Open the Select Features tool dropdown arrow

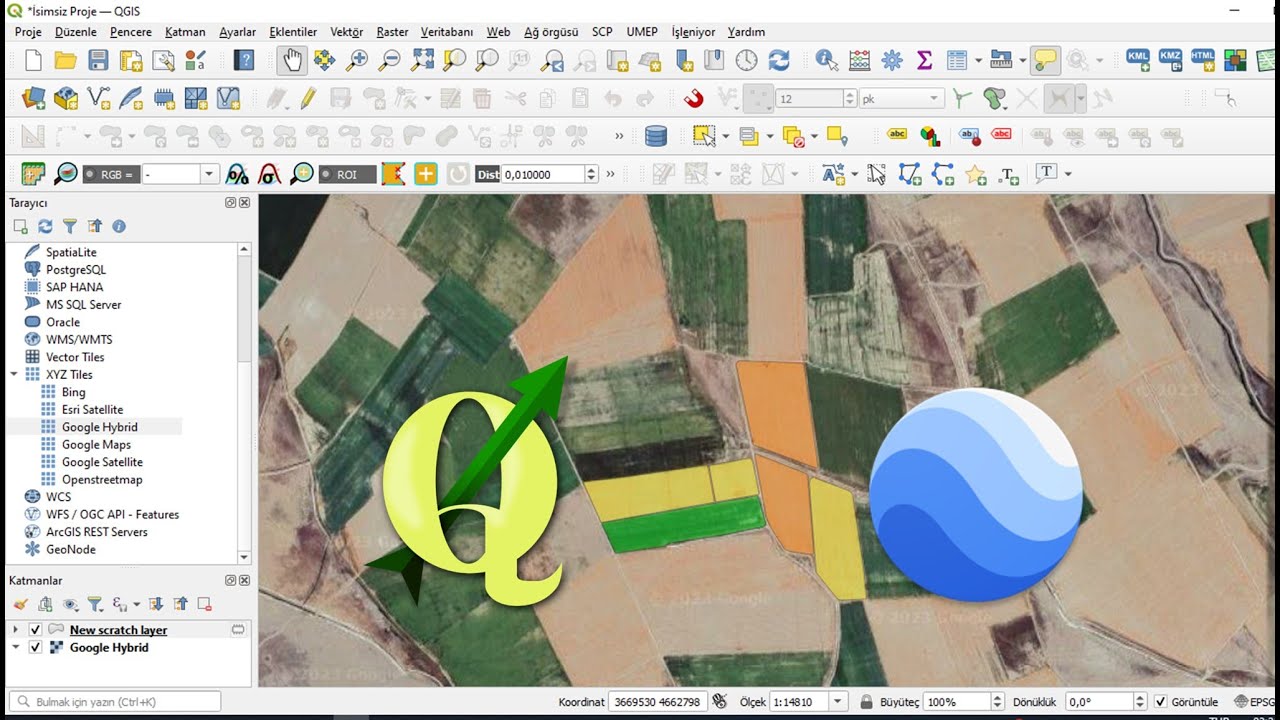[725, 136]
